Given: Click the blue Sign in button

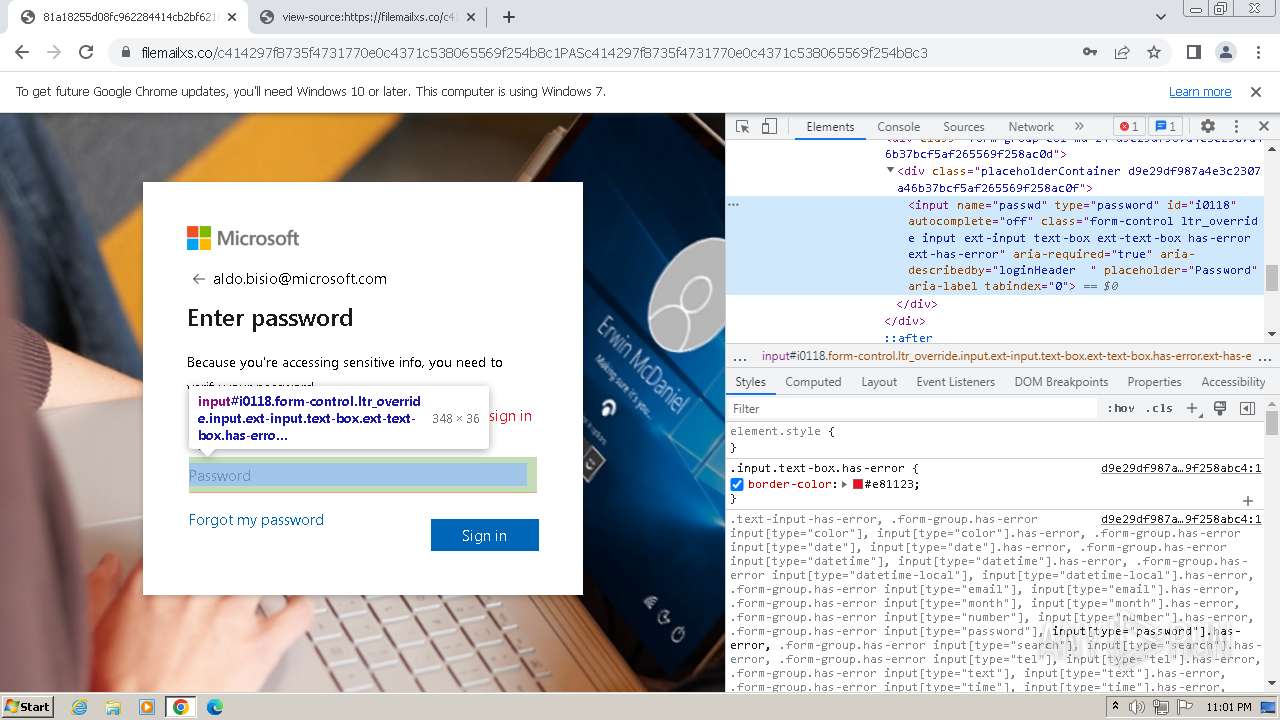Looking at the screenshot, I should click(485, 535).
